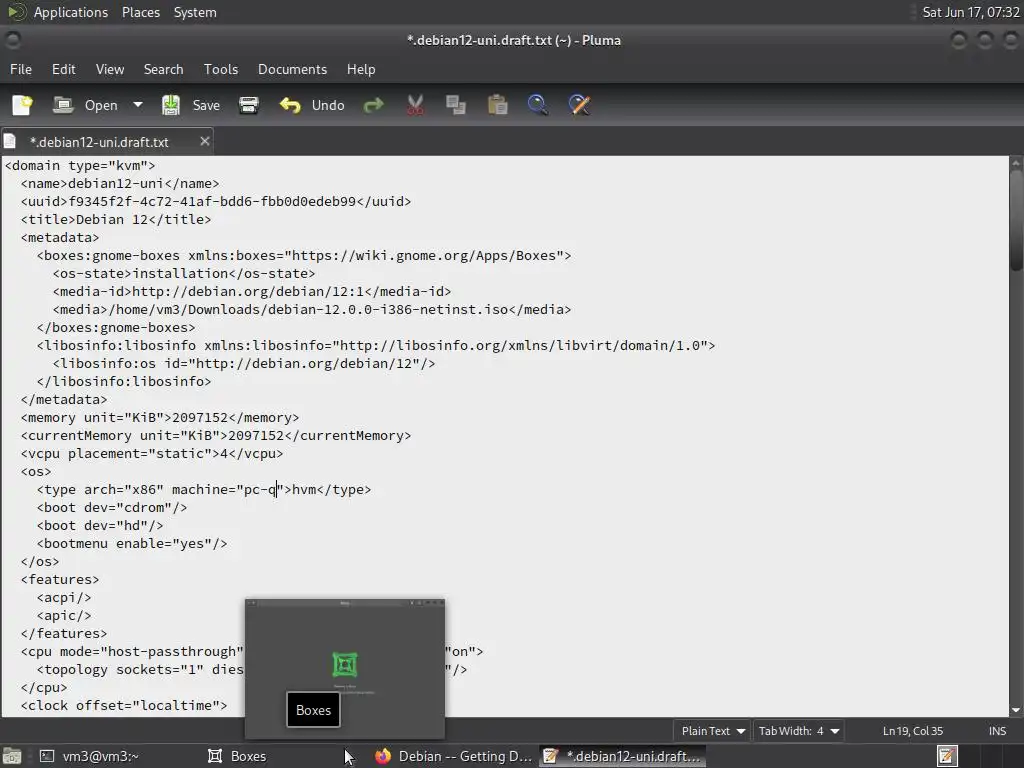
Task: Click the currentMemory 2097152 line
Action: [216, 436]
